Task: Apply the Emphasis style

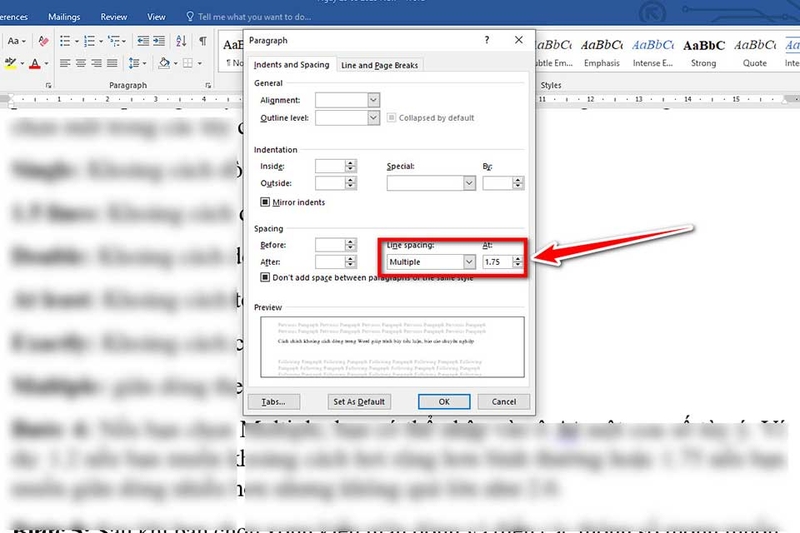Action: (602, 53)
